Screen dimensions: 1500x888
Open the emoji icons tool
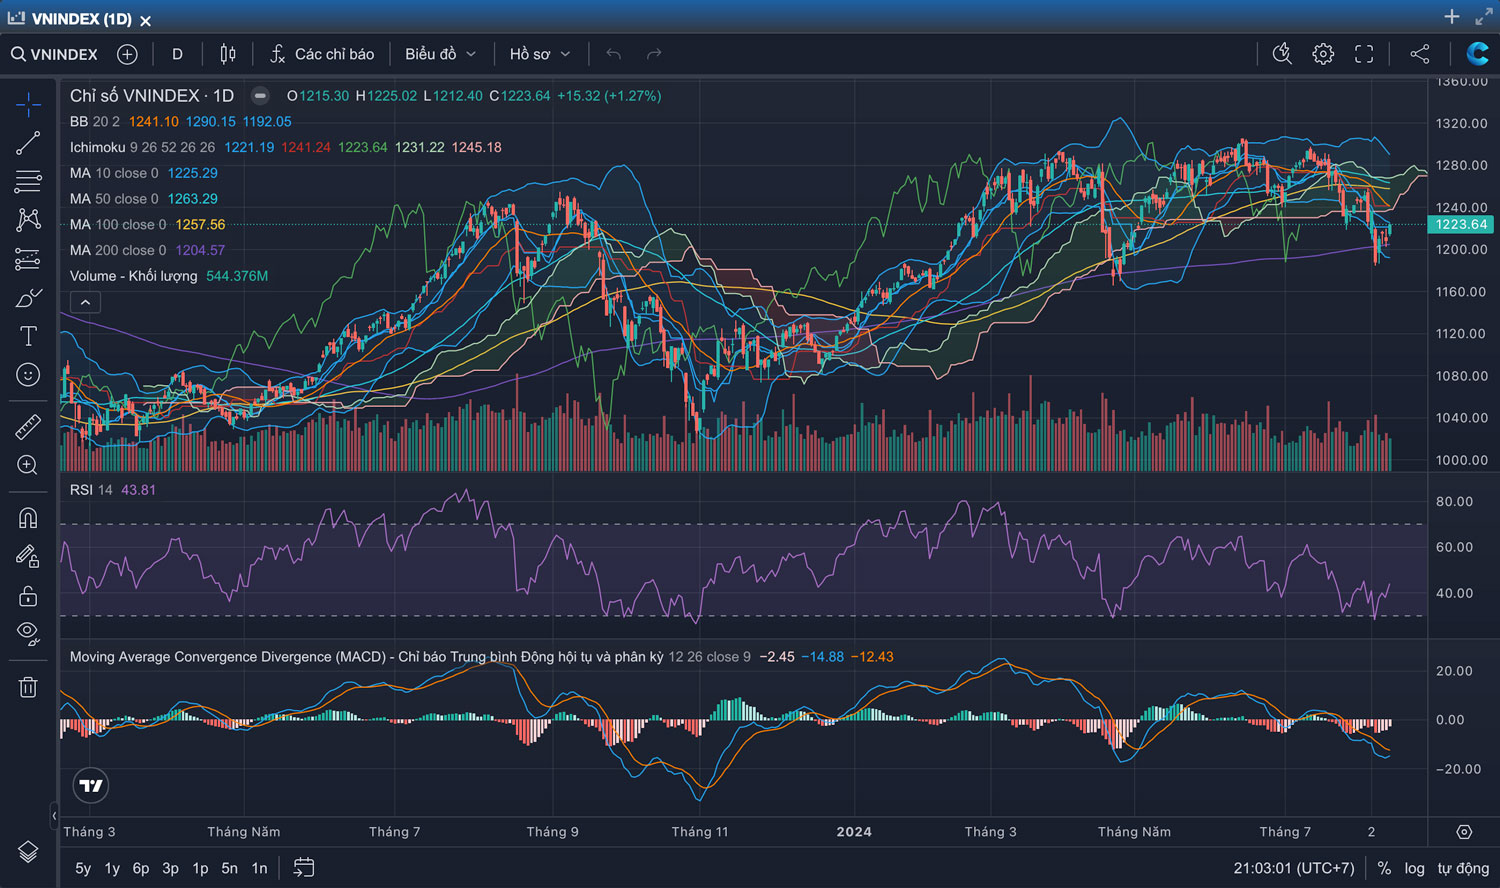28,375
